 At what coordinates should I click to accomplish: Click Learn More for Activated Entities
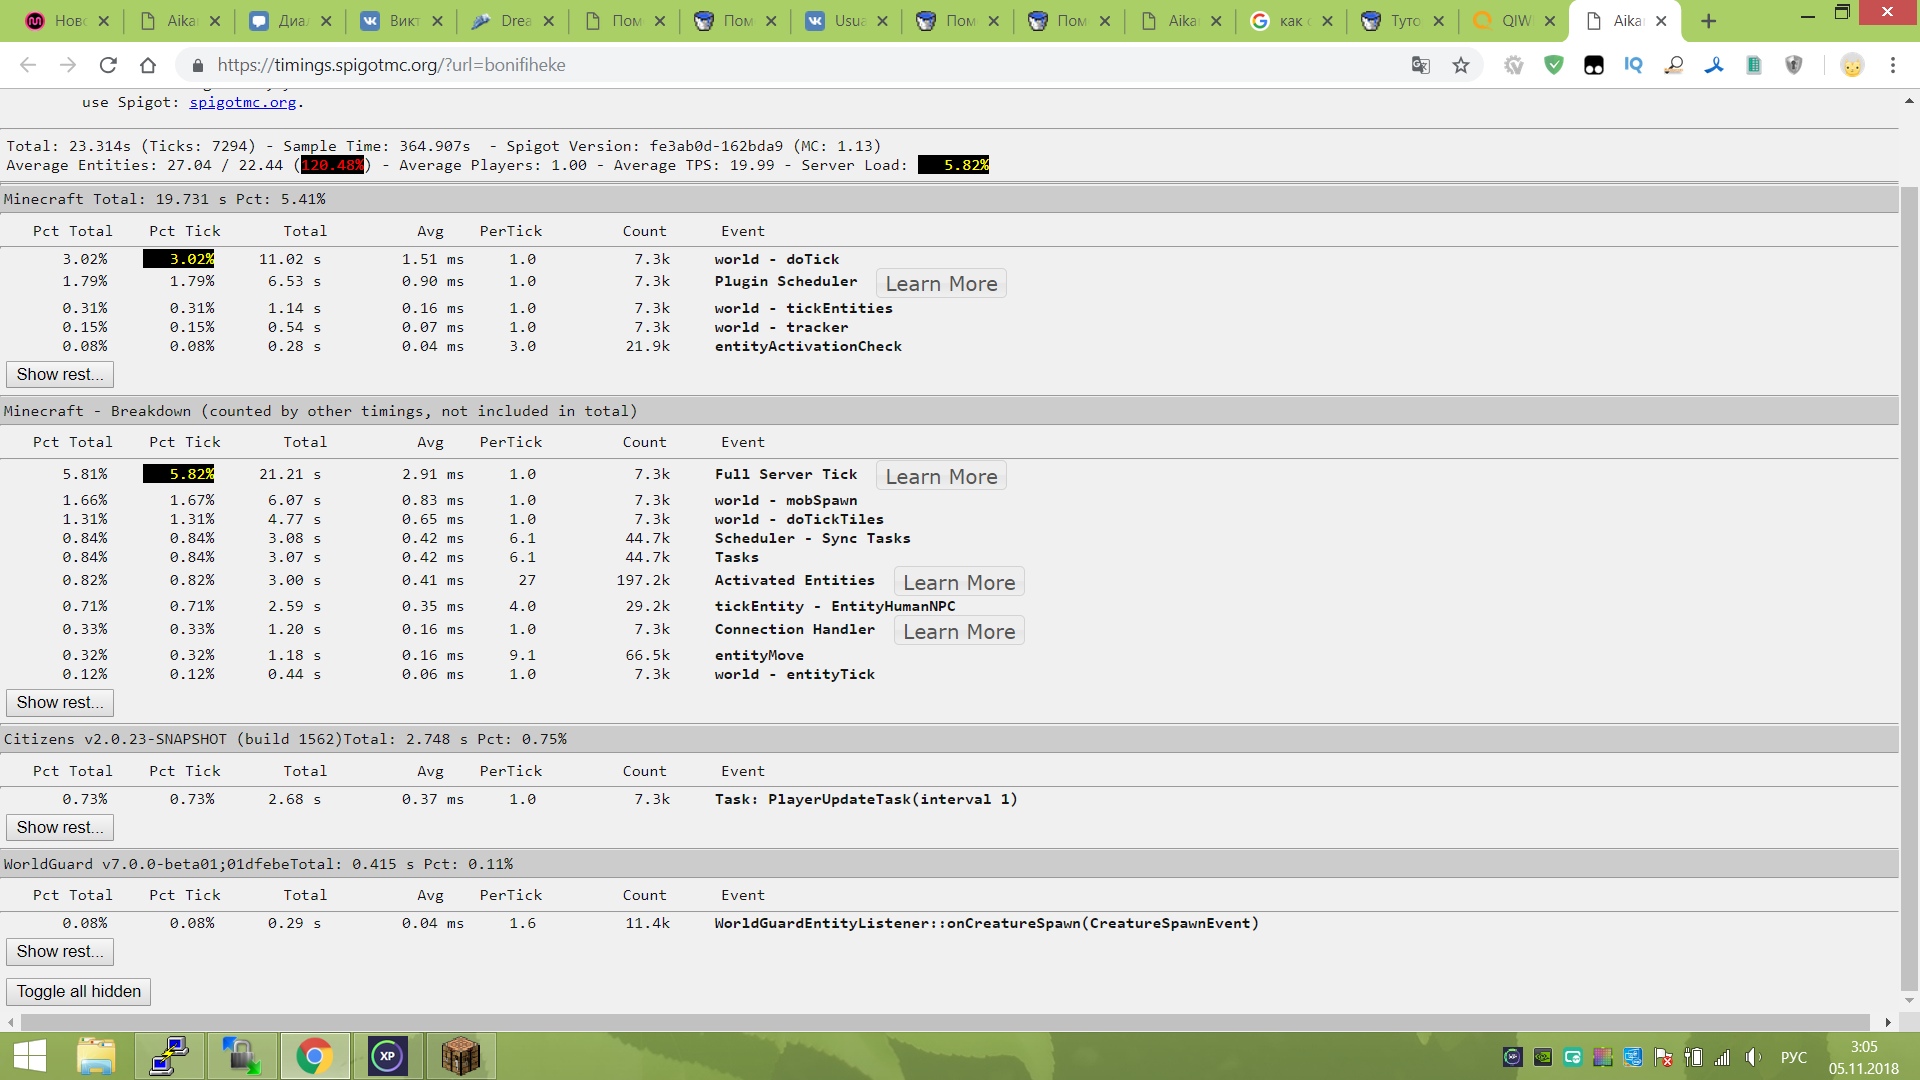click(959, 583)
